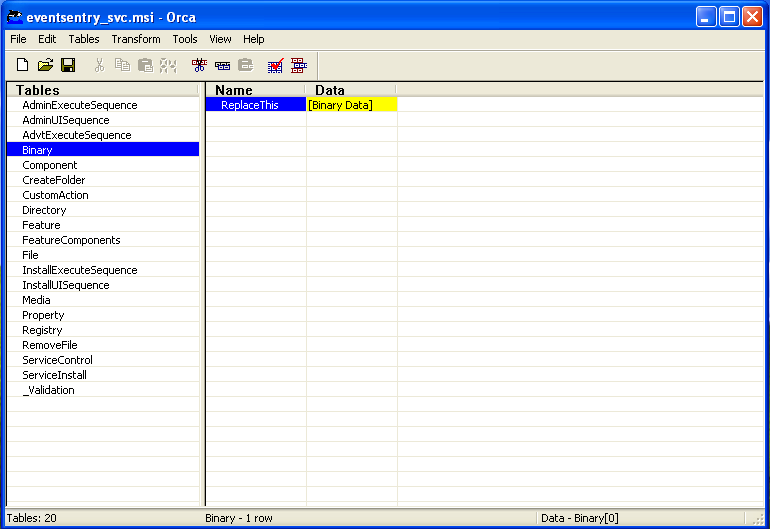
Task: Select the Directory table
Action: tap(103, 210)
